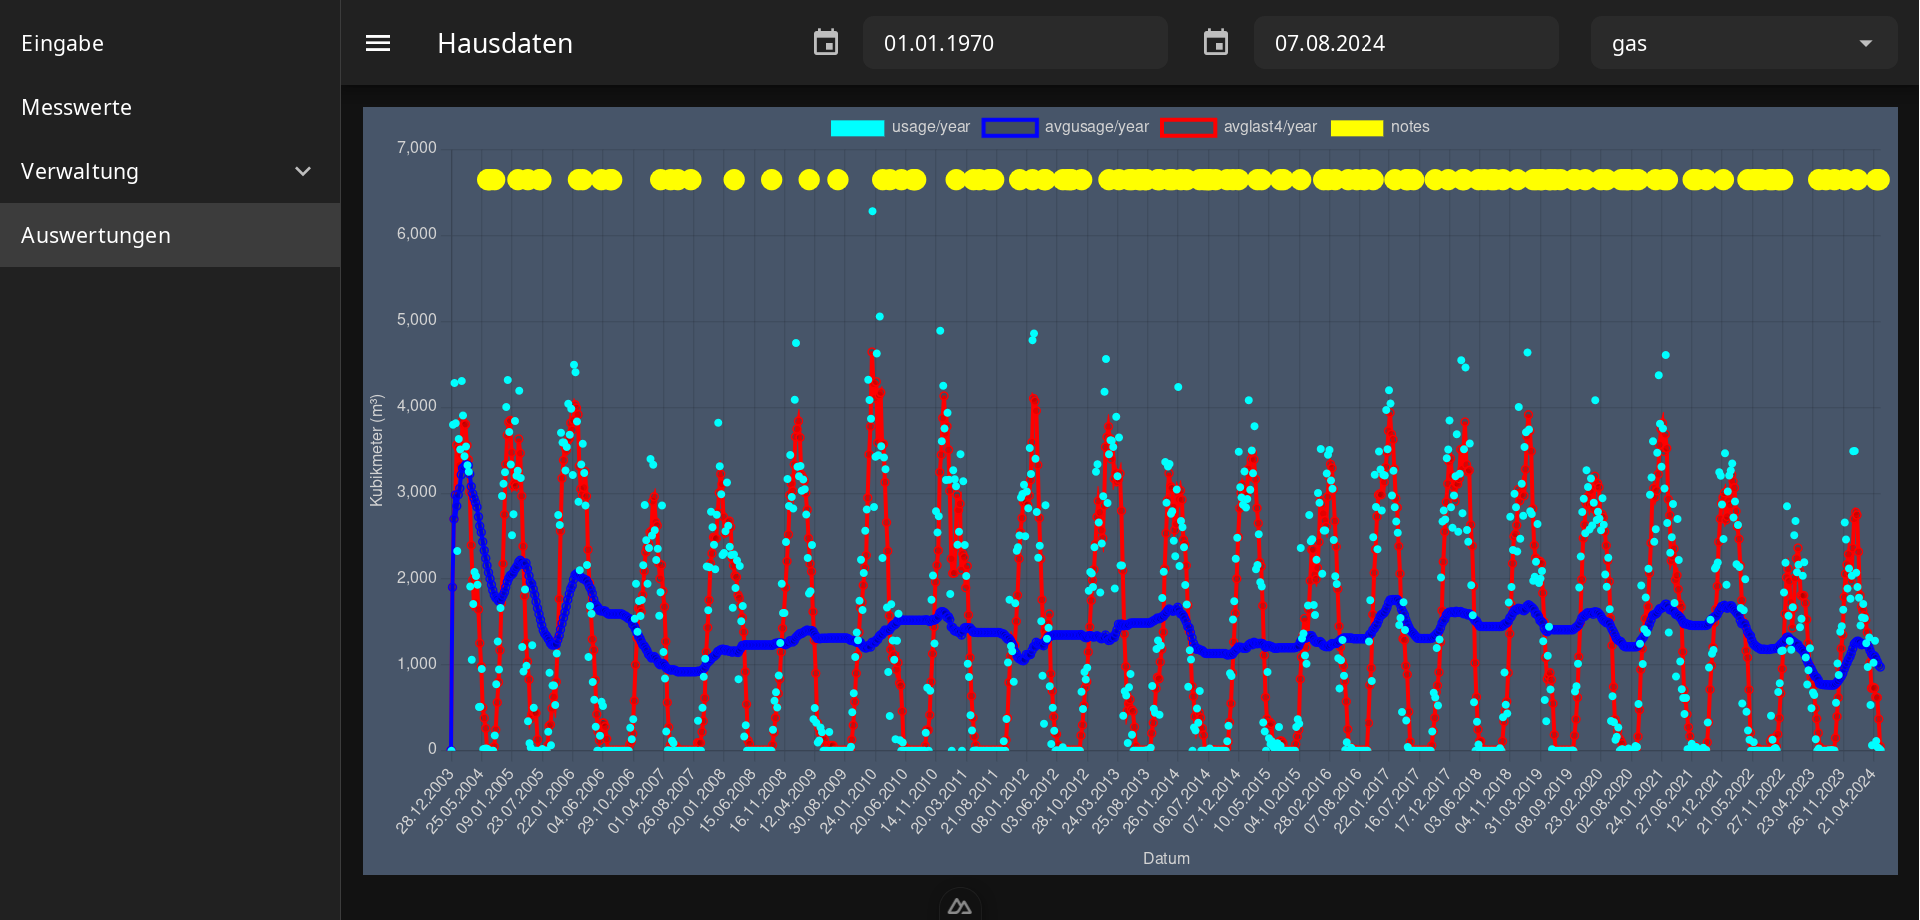Open the gas type dropdown
Viewport: 1920px width, 920px height.
[1744, 43]
